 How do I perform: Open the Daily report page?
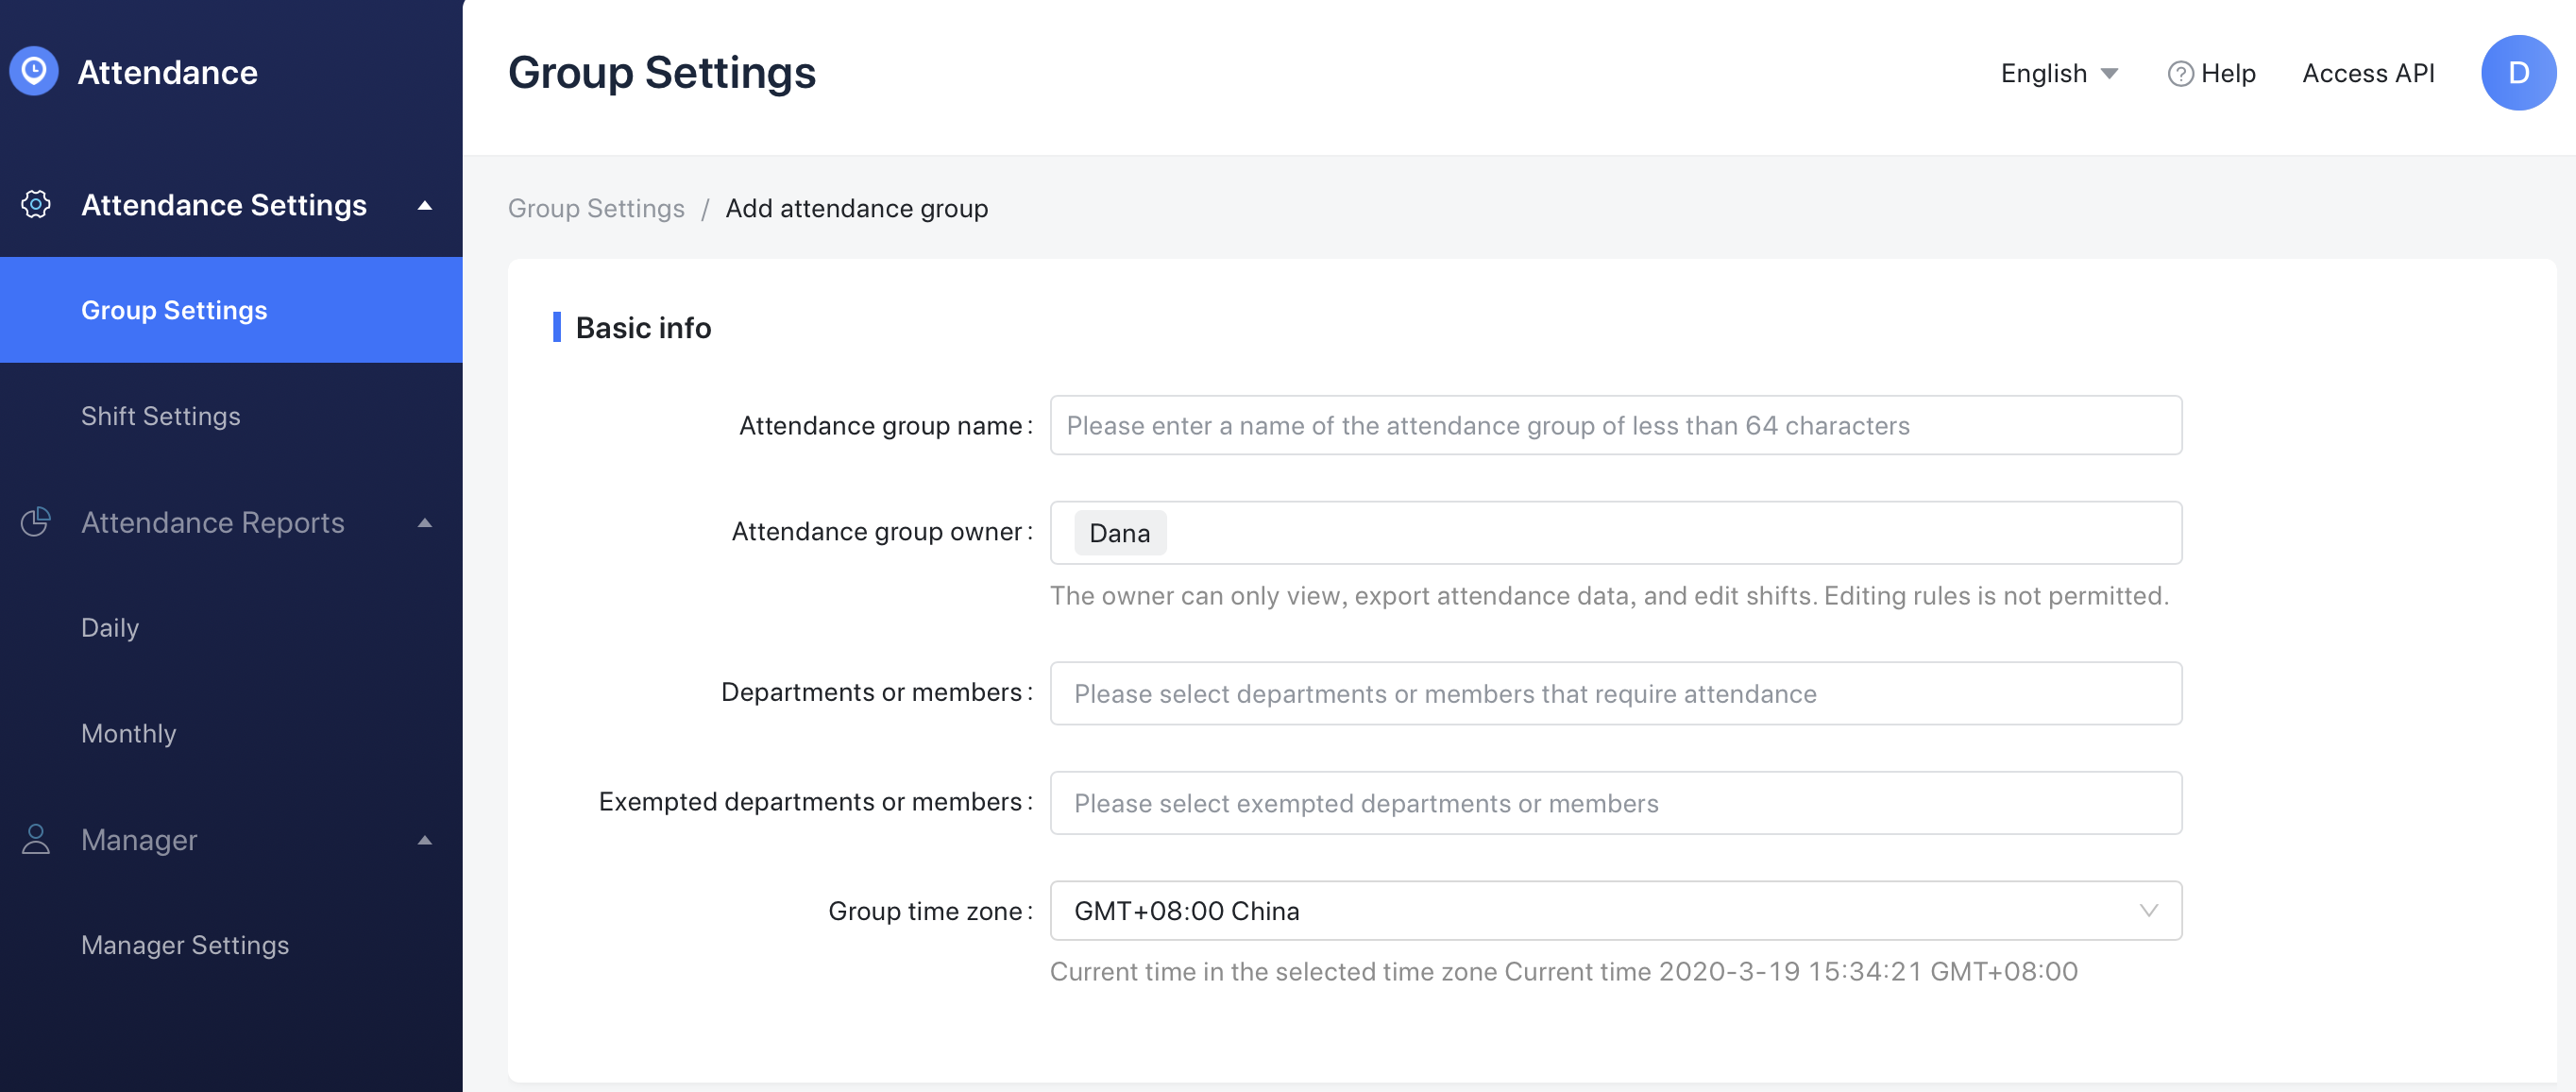coord(110,628)
